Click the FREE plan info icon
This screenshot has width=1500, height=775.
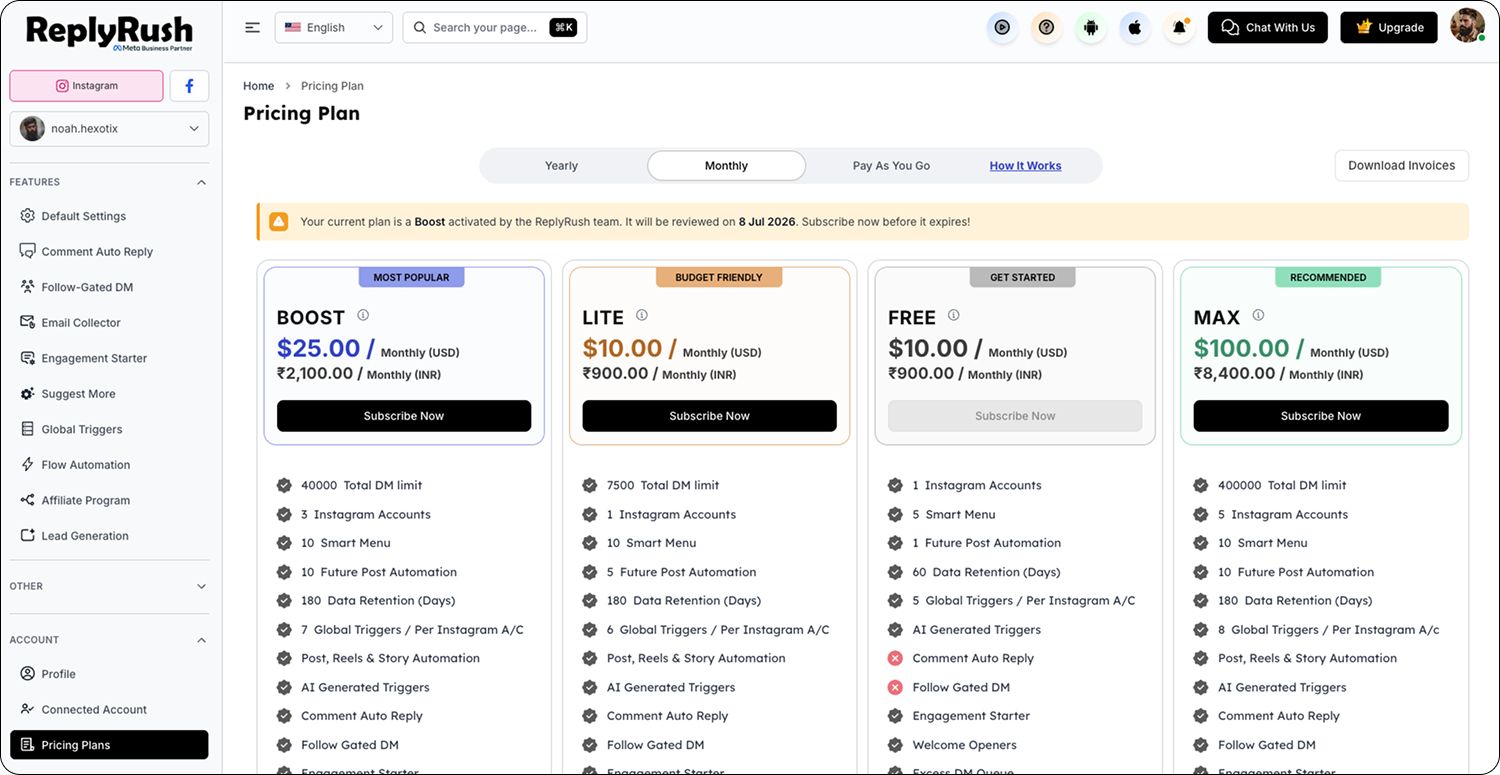(x=954, y=315)
